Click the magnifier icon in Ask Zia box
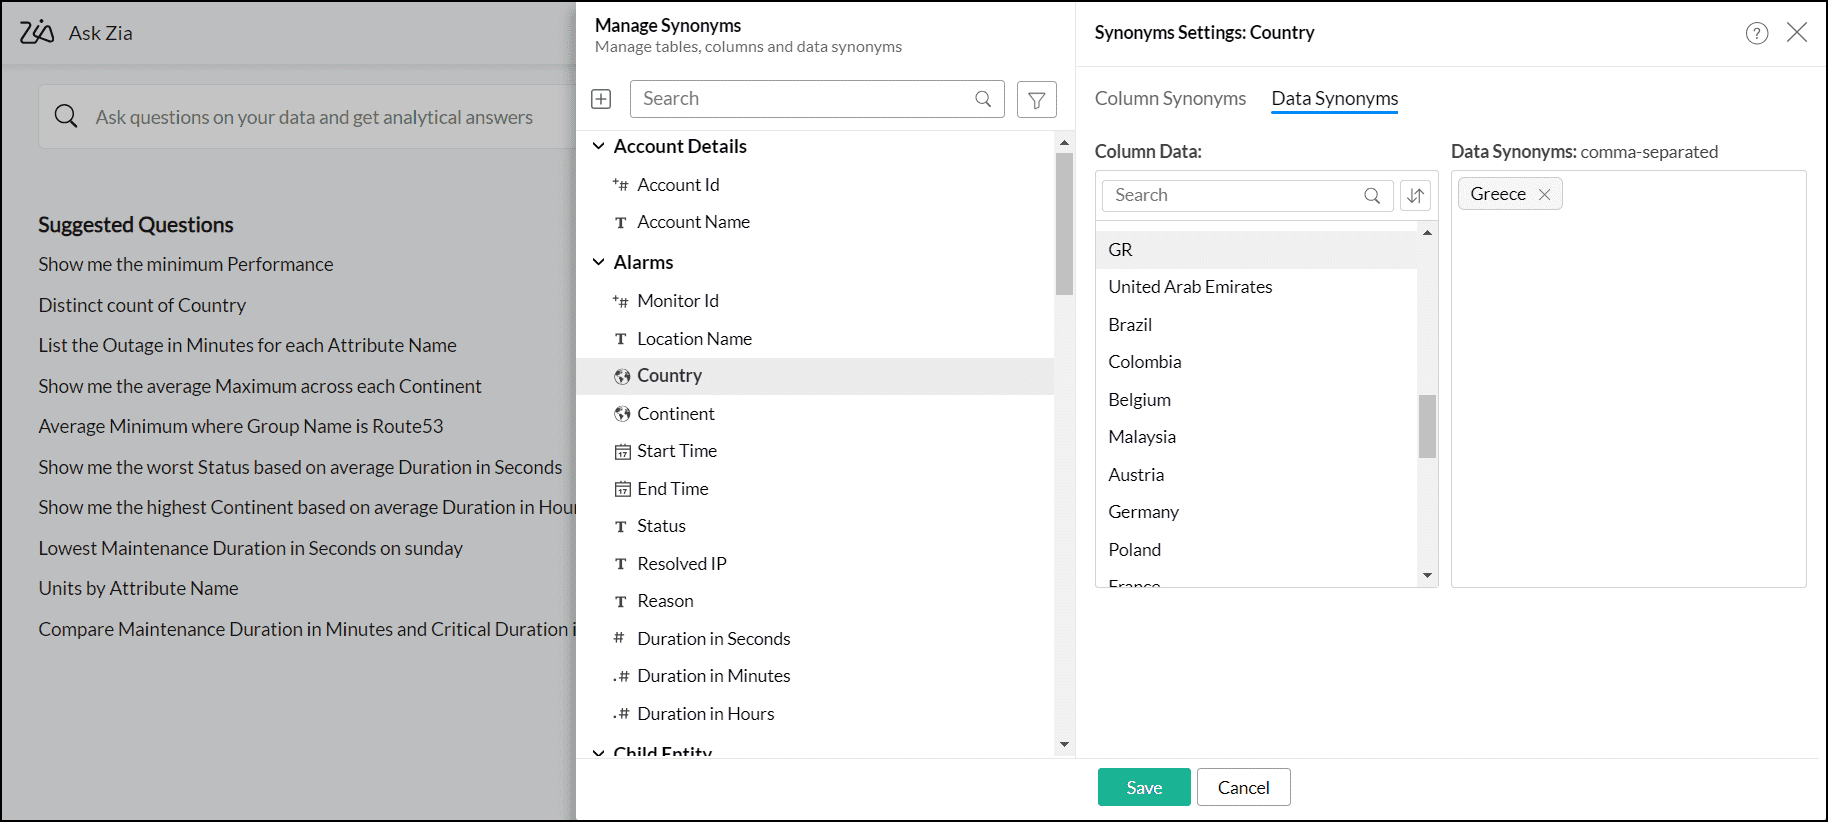Image resolution: width=1828 pixels, height=822 pixels. (66, 117)
